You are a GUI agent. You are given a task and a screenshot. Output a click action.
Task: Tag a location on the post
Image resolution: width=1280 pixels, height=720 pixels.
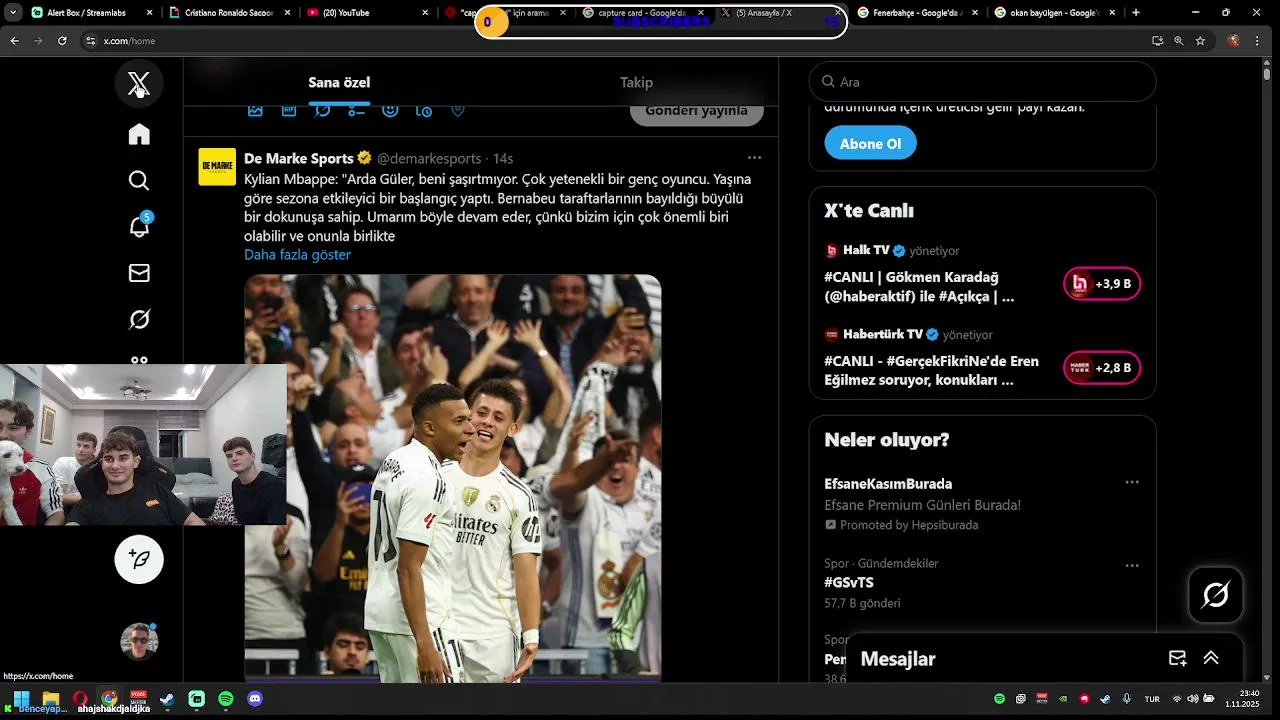[458, 110]
